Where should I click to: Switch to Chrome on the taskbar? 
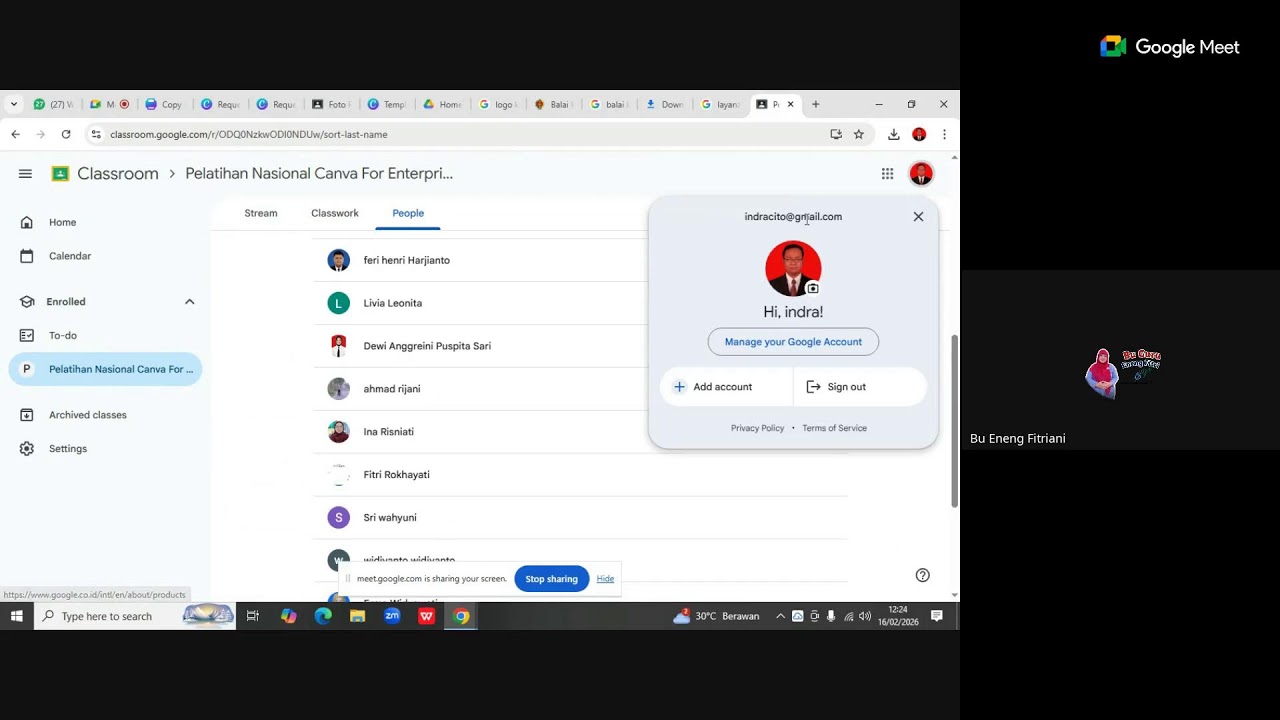point(461,616)
